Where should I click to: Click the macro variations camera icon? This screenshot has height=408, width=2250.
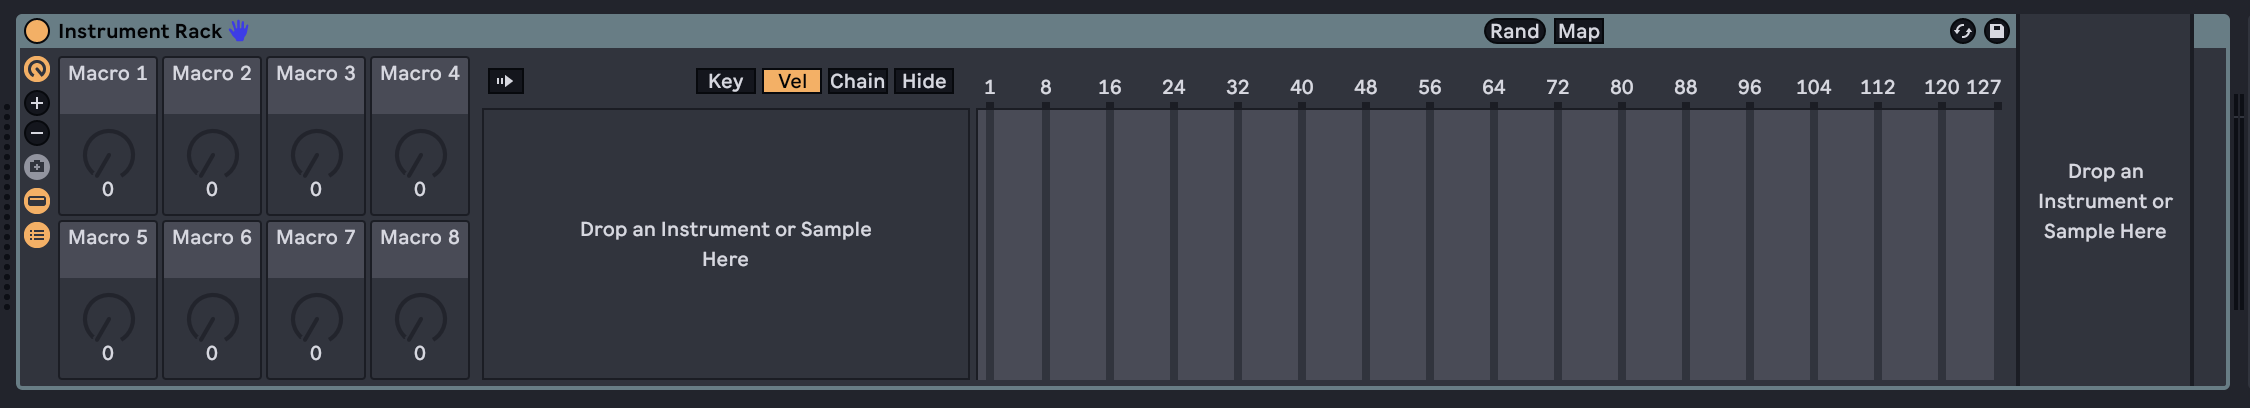pyautogui.click(x=37, y=167)
